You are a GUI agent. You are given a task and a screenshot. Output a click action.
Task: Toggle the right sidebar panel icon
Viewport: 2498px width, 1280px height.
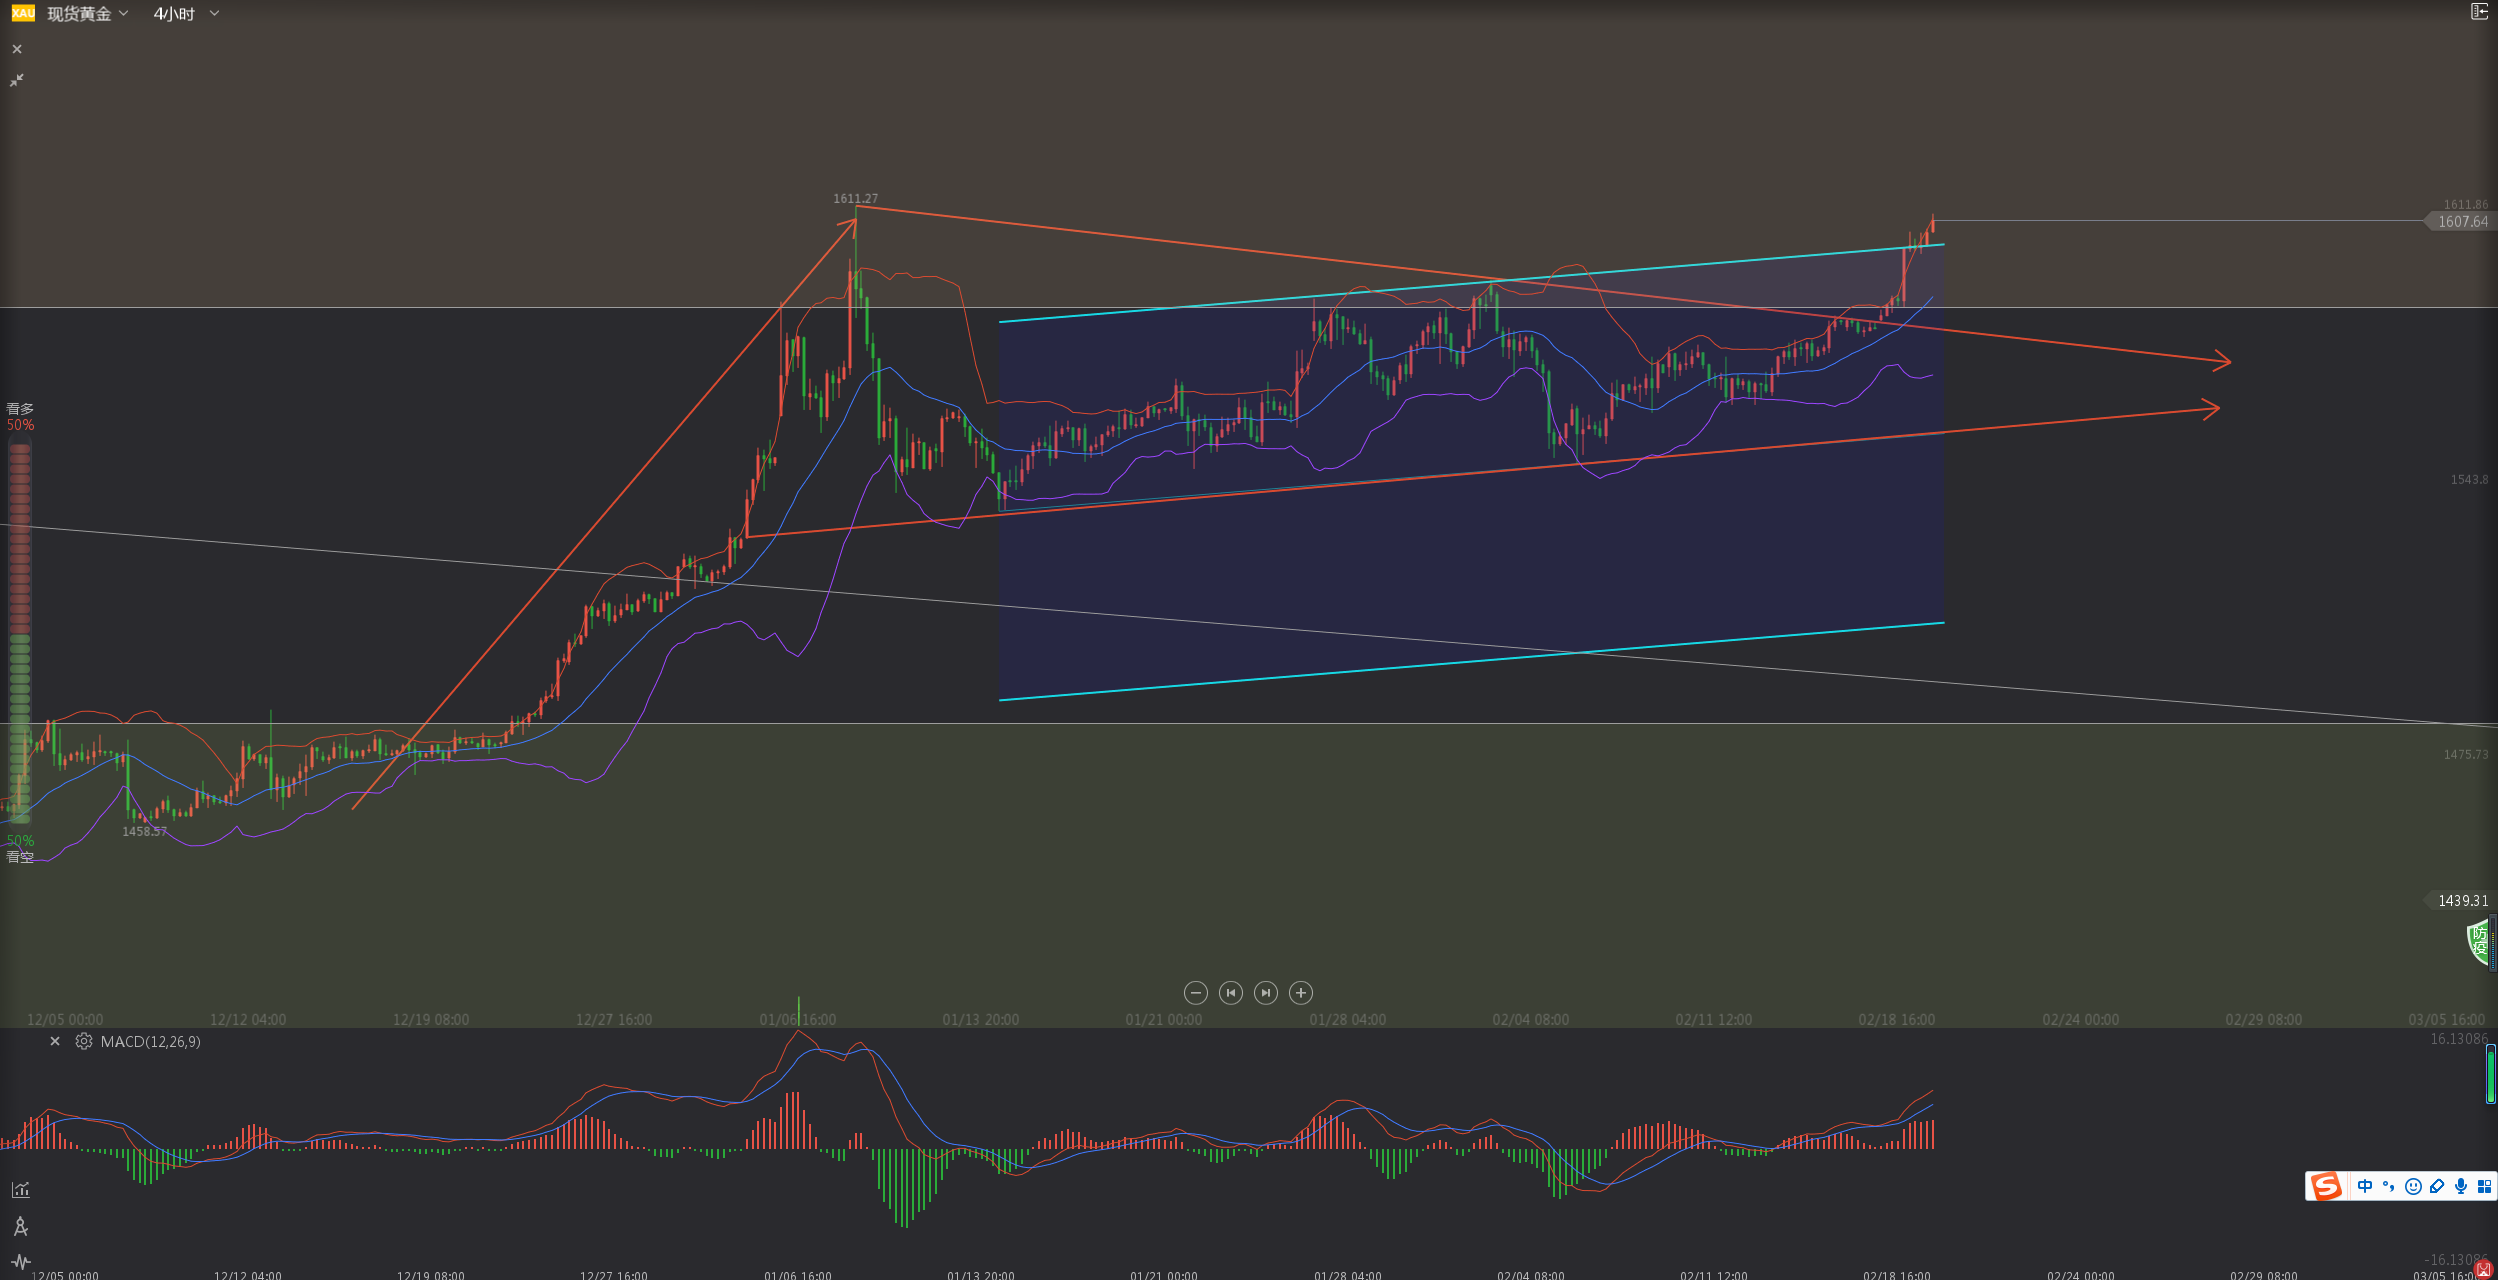(x=2479, y=12)
